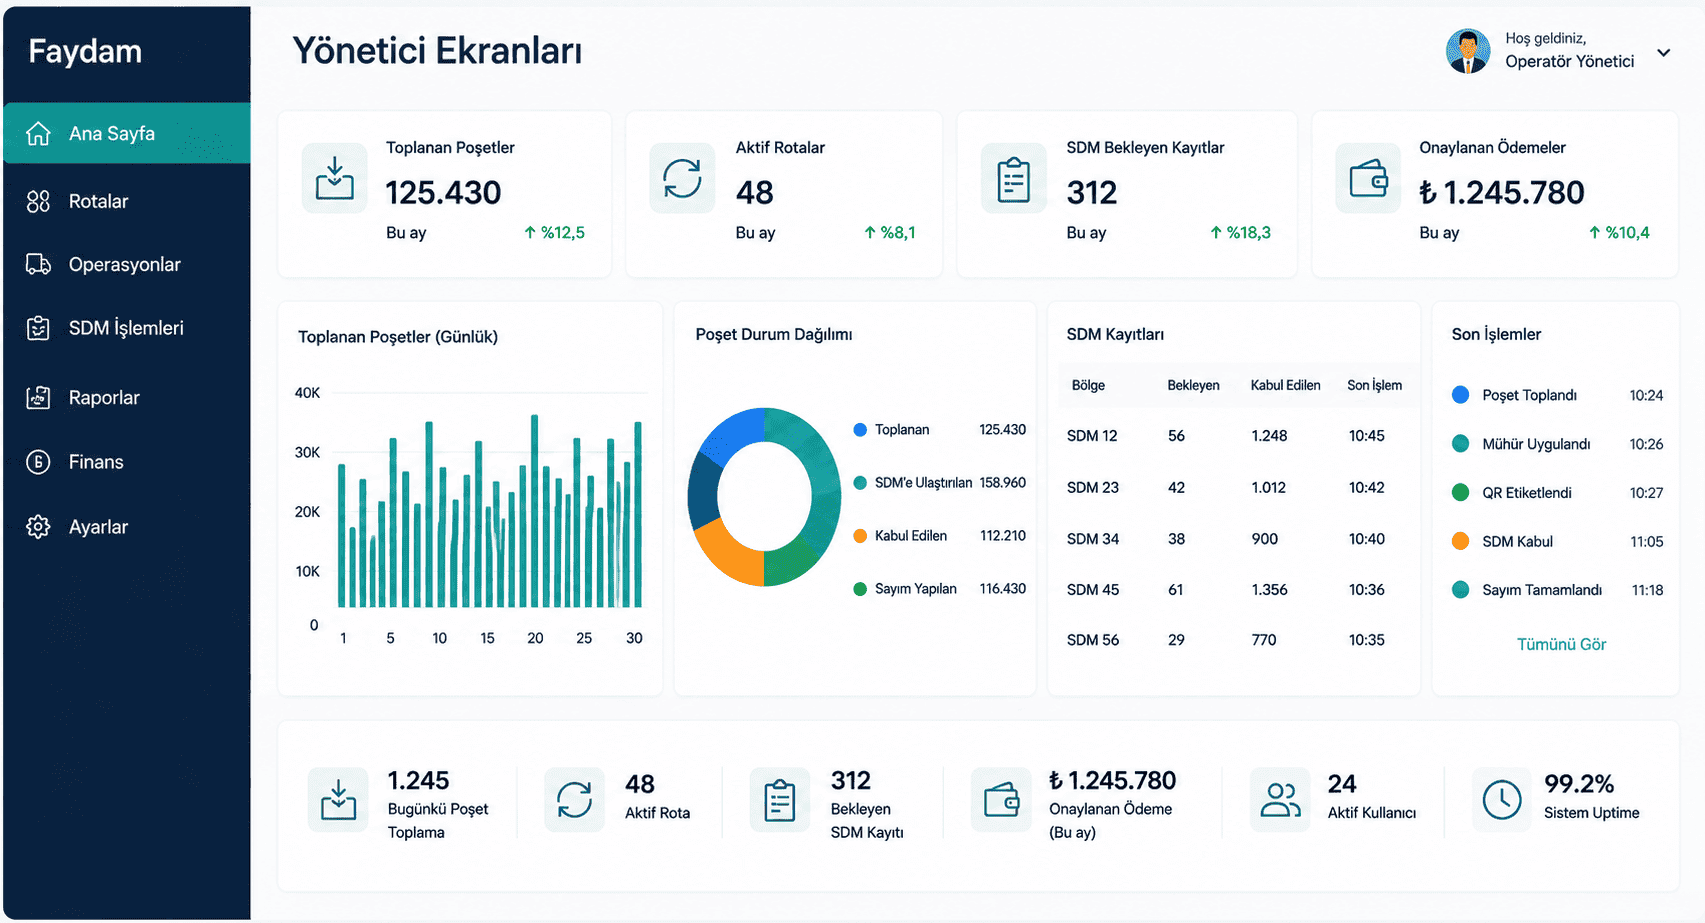Click the Bugünkü Poşet Toplama icon
This screenshot has width=1705, height=923.
338,799
